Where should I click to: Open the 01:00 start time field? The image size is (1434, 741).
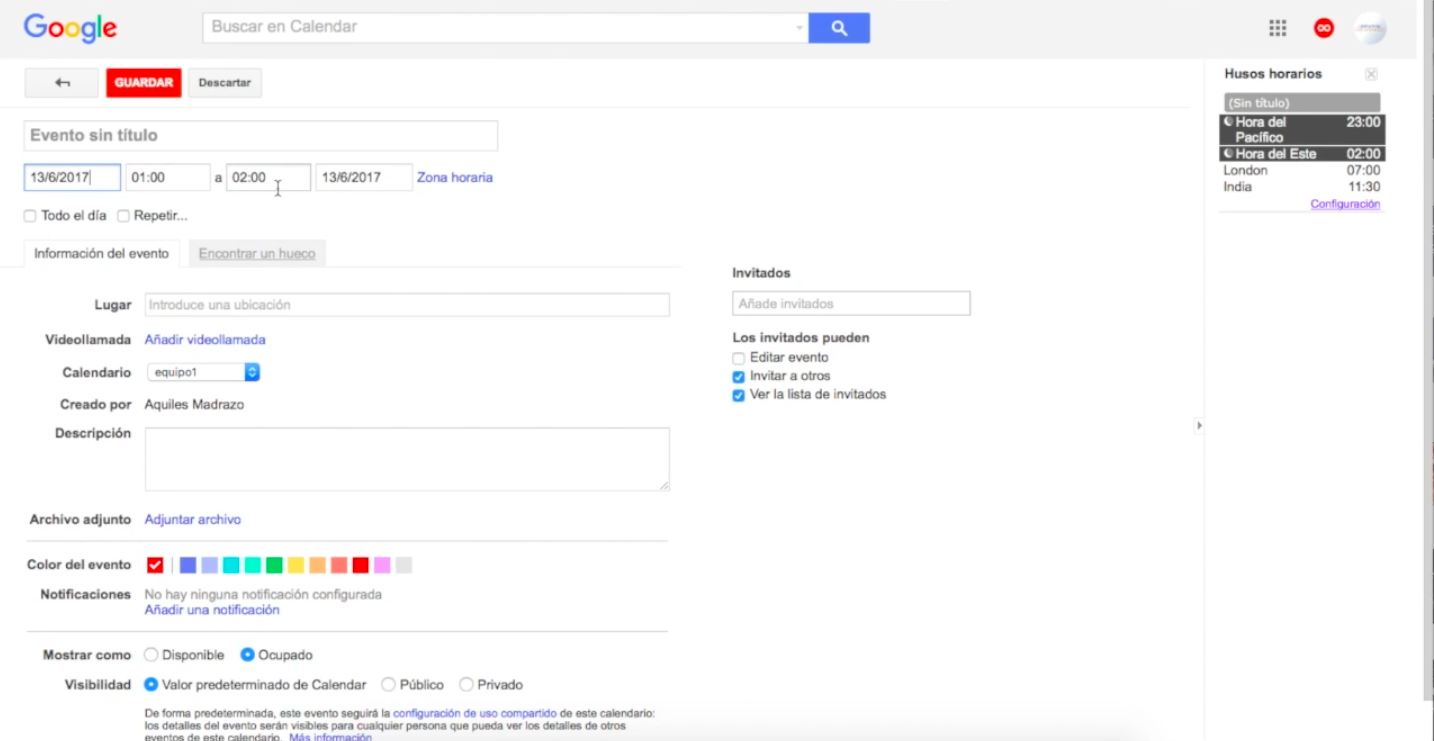(x=167, y=178)
